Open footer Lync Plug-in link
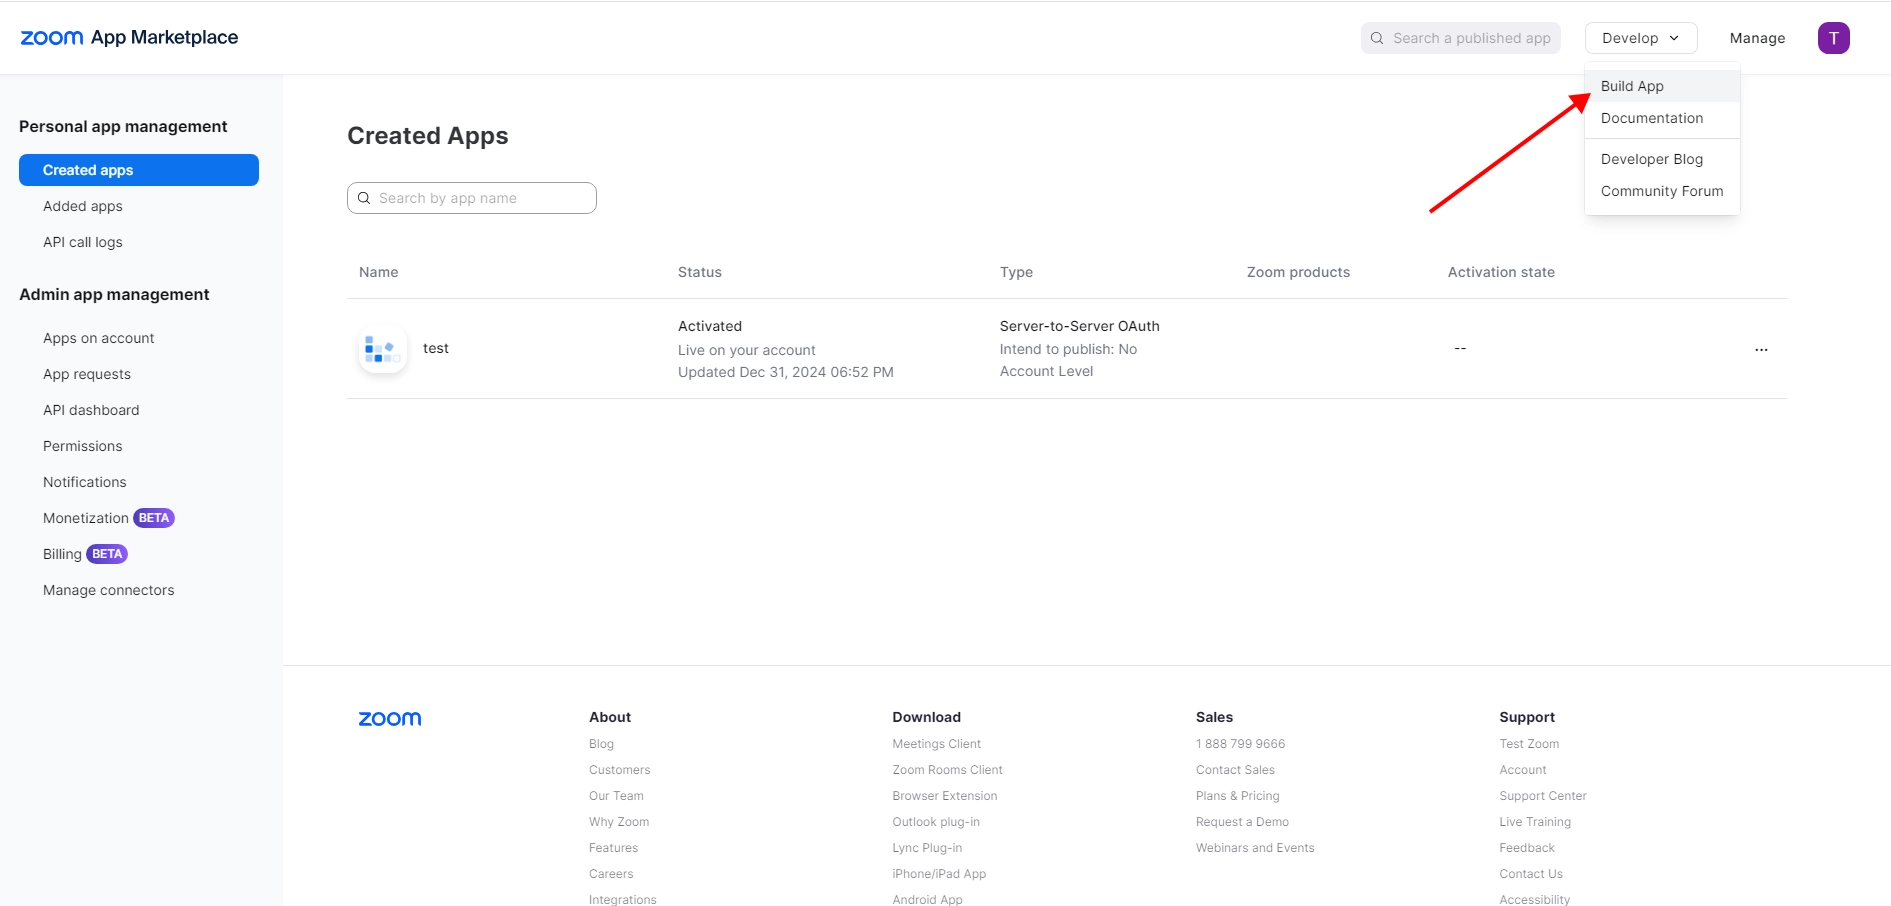The width and height of the screenshot is (1891, 906). coord(928,848)
